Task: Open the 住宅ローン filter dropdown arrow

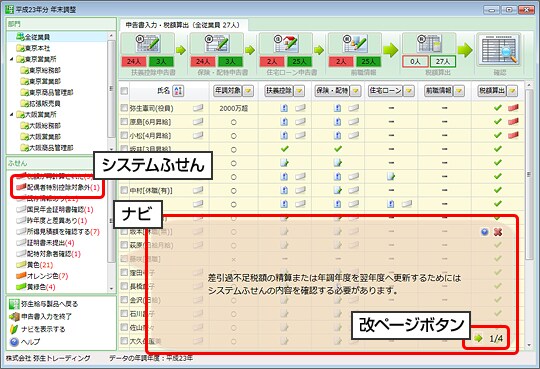Action: (x=409, y=91)
